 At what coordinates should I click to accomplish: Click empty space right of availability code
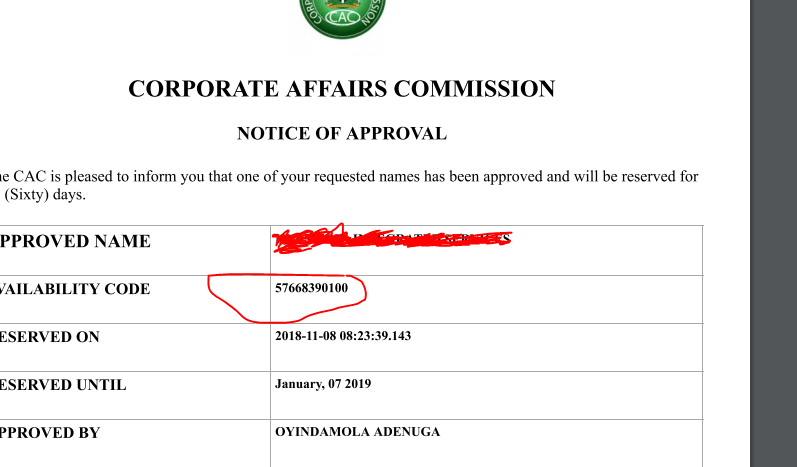(534, 300)
